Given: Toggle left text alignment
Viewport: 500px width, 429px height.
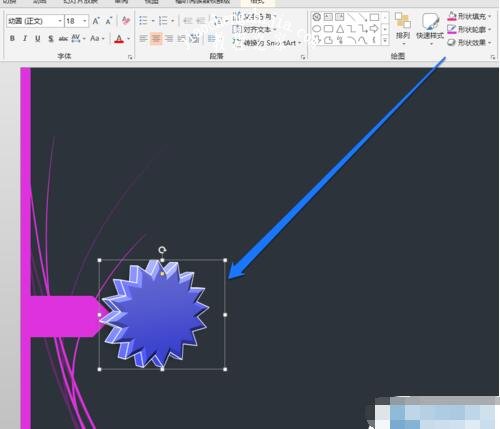Looking at the screenshot, I should (143, 39).
